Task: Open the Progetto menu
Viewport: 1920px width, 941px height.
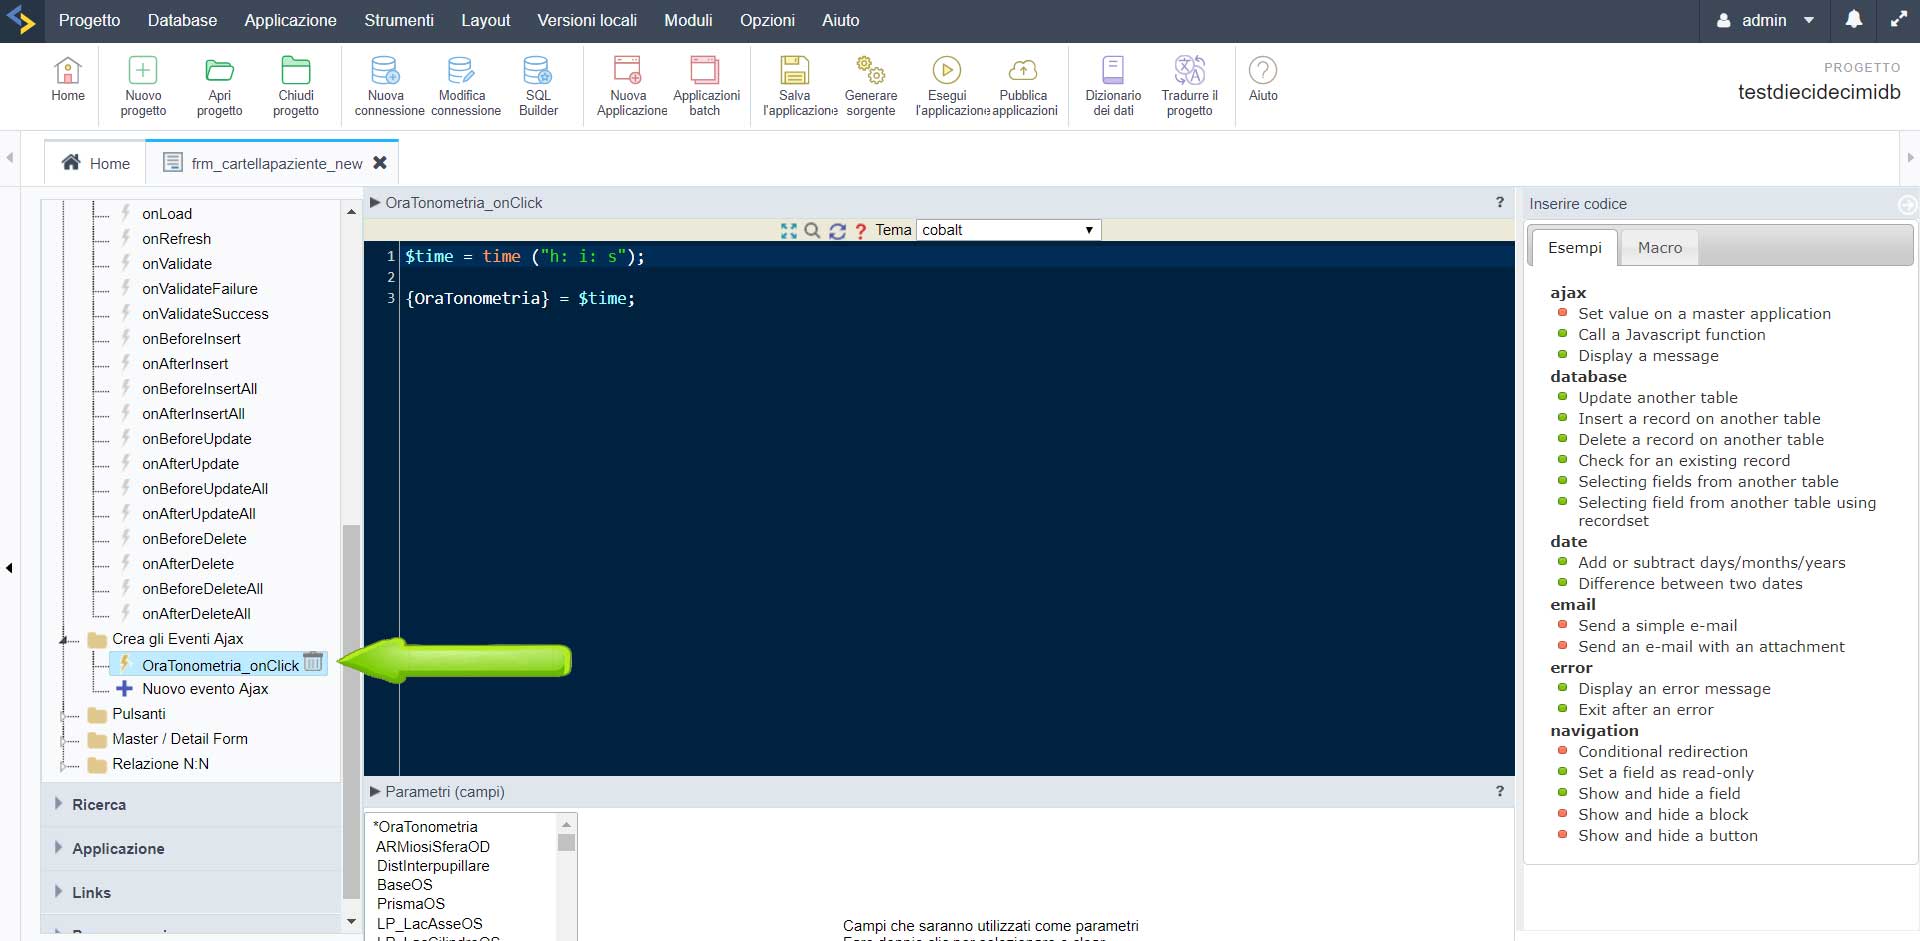Action: coord(89,20)
